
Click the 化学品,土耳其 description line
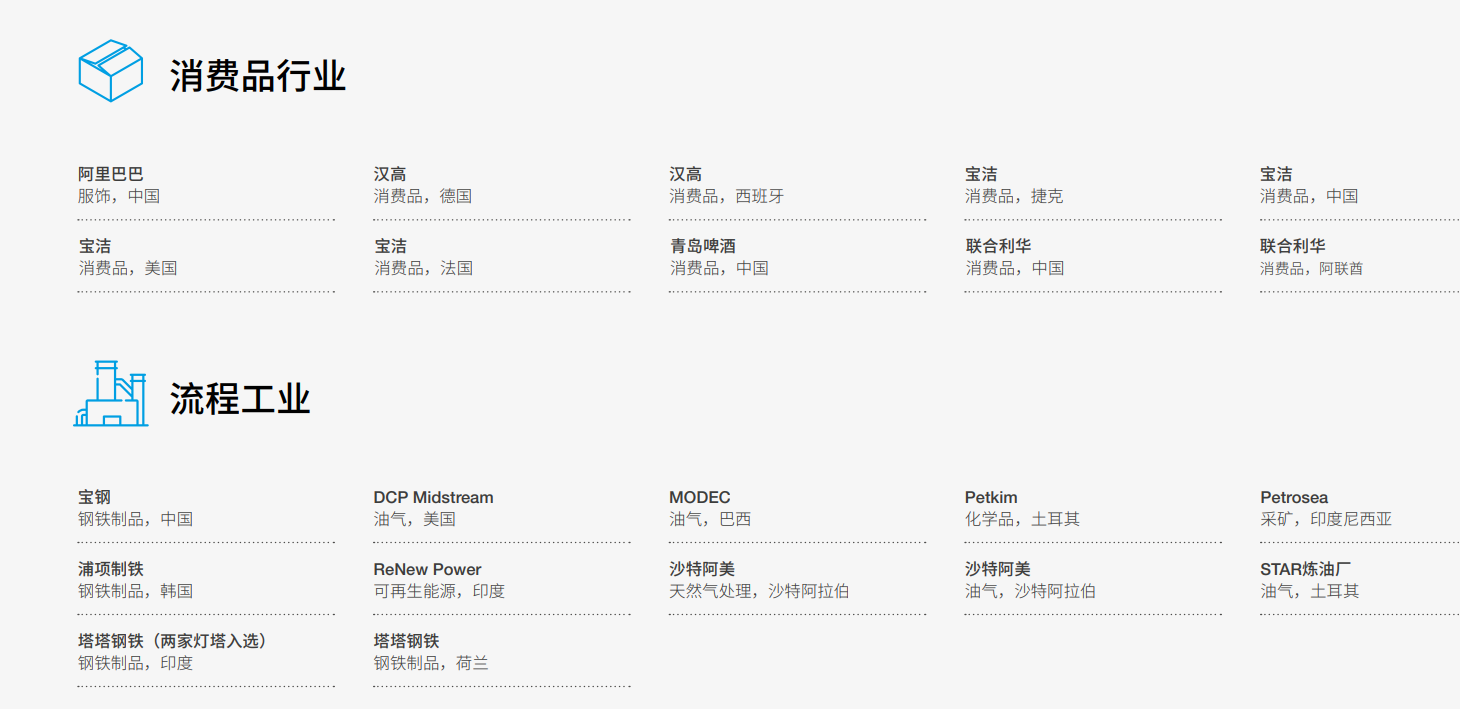point(1022,519)
